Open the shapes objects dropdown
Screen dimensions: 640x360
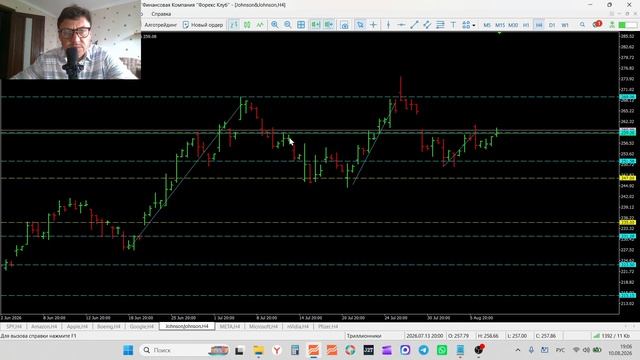pyautogui.click(x=469, y=25)
